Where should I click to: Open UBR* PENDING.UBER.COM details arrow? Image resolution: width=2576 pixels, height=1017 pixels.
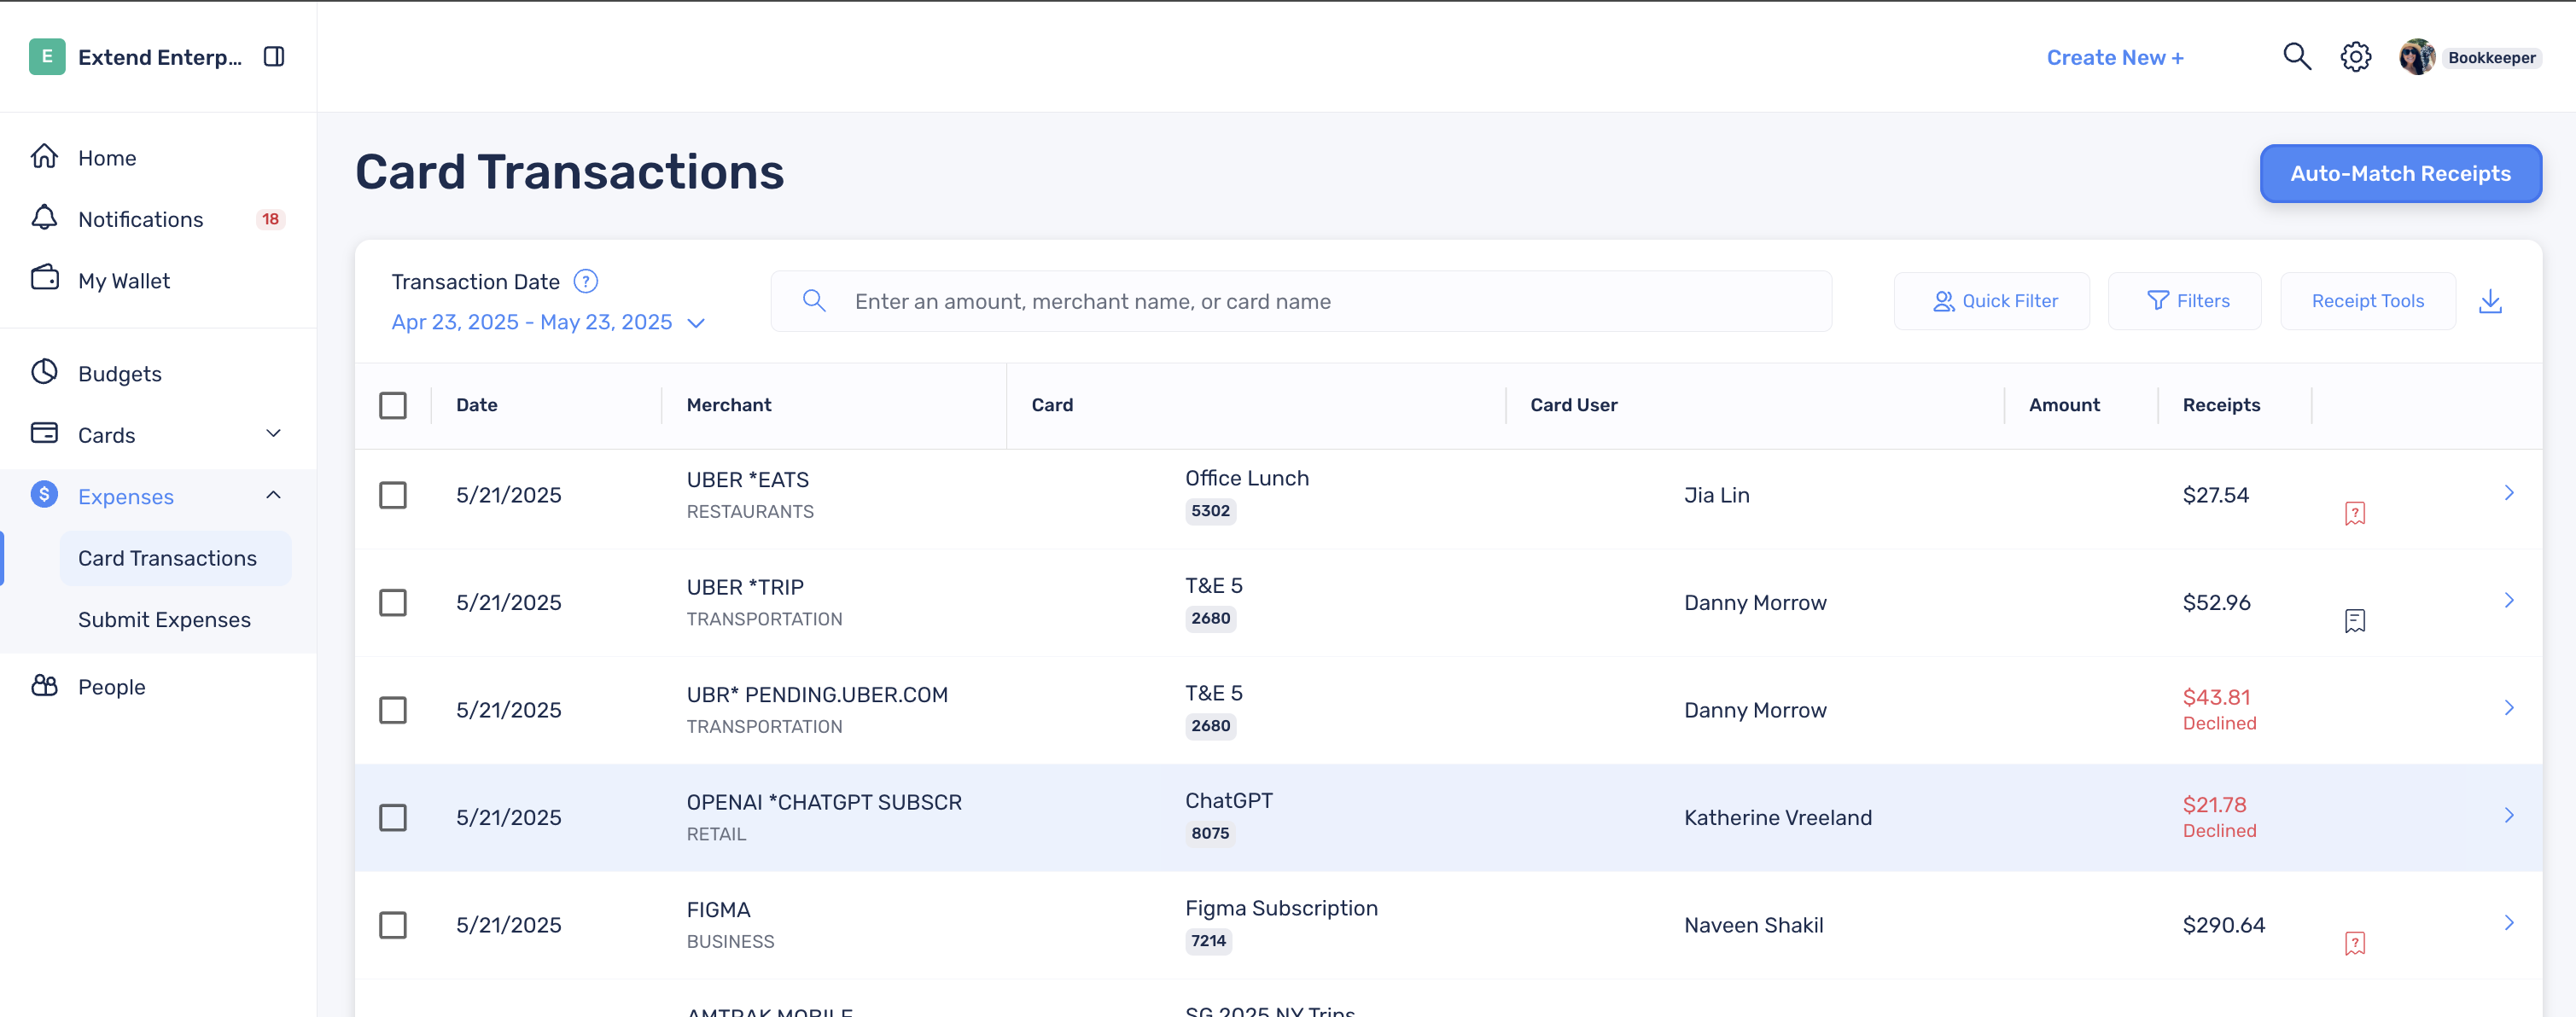[2509, 707]
